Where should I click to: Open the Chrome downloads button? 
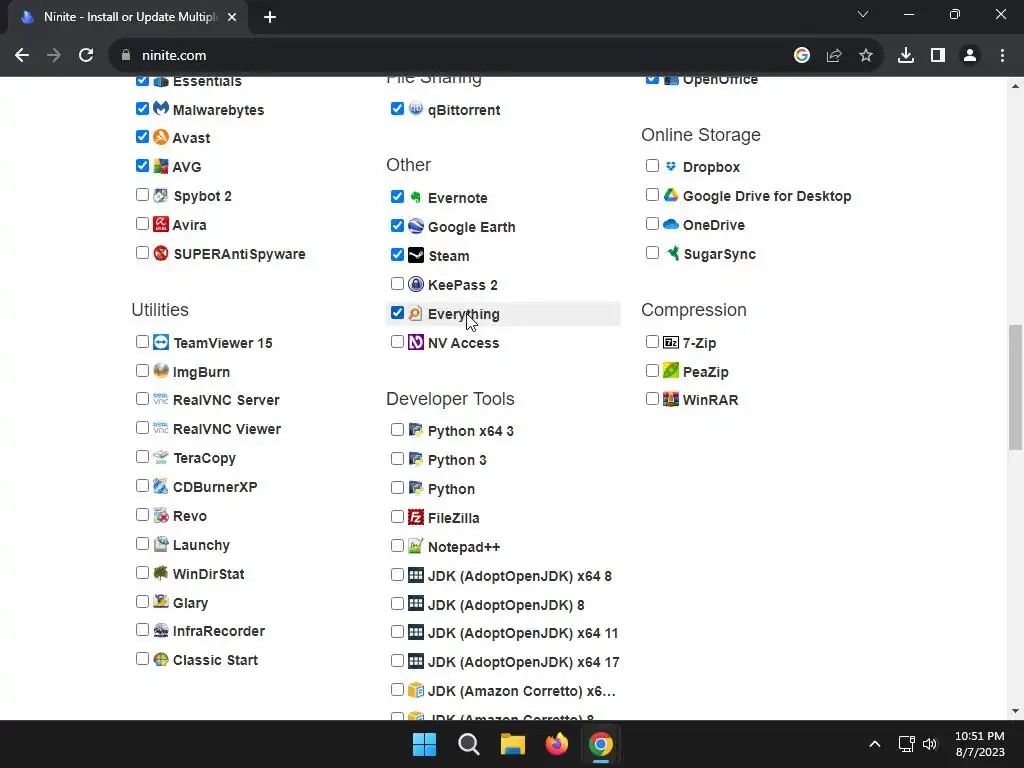[x=906, y=56]
